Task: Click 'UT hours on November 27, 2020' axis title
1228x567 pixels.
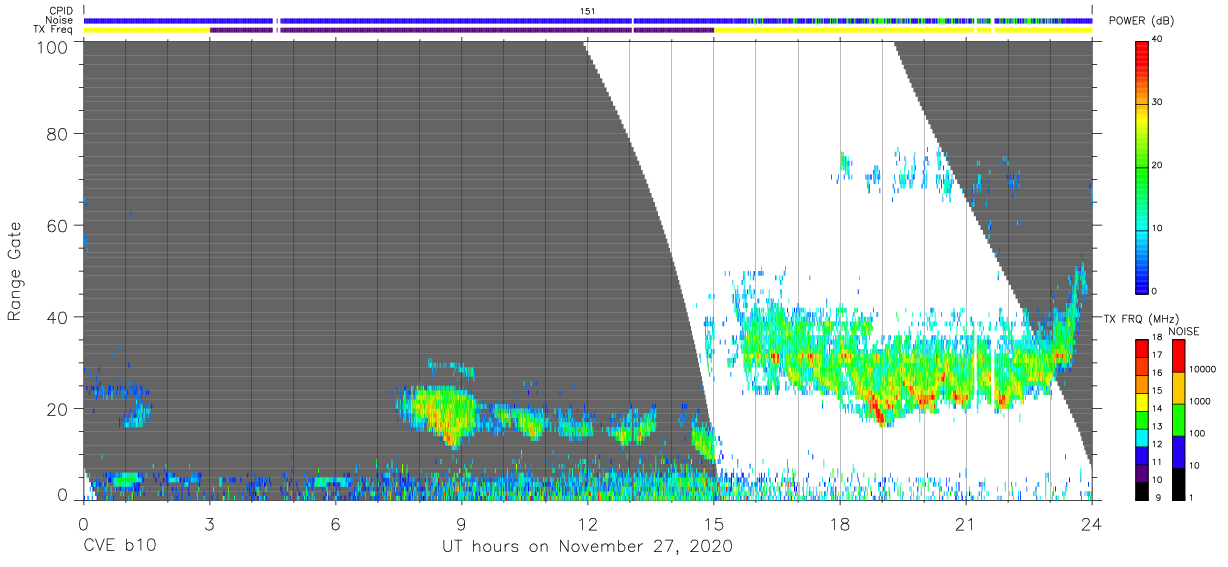Action: pyautogui.click(x=588, y=547)
